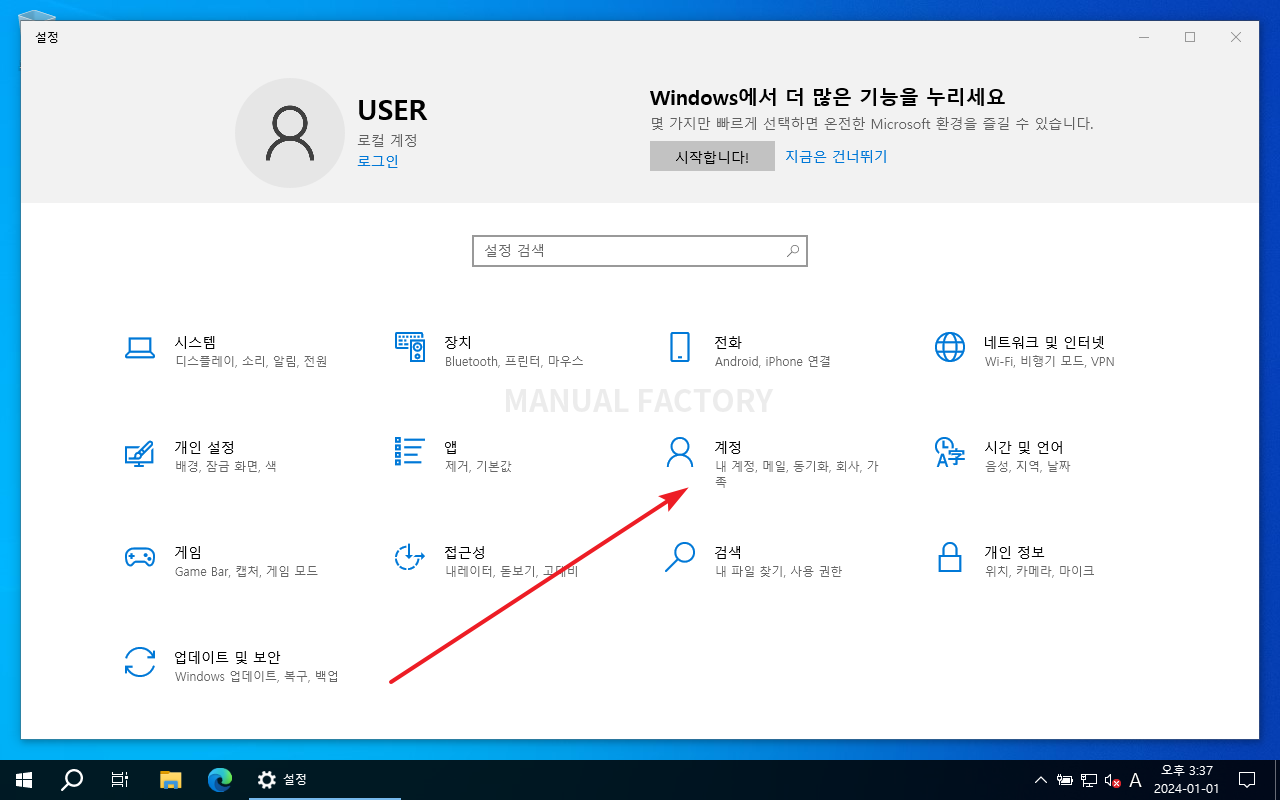The image size is (1280, 800).
Task: Open the 네트워크 및 인터넷 globe icon
Action: tap(950, 347)
